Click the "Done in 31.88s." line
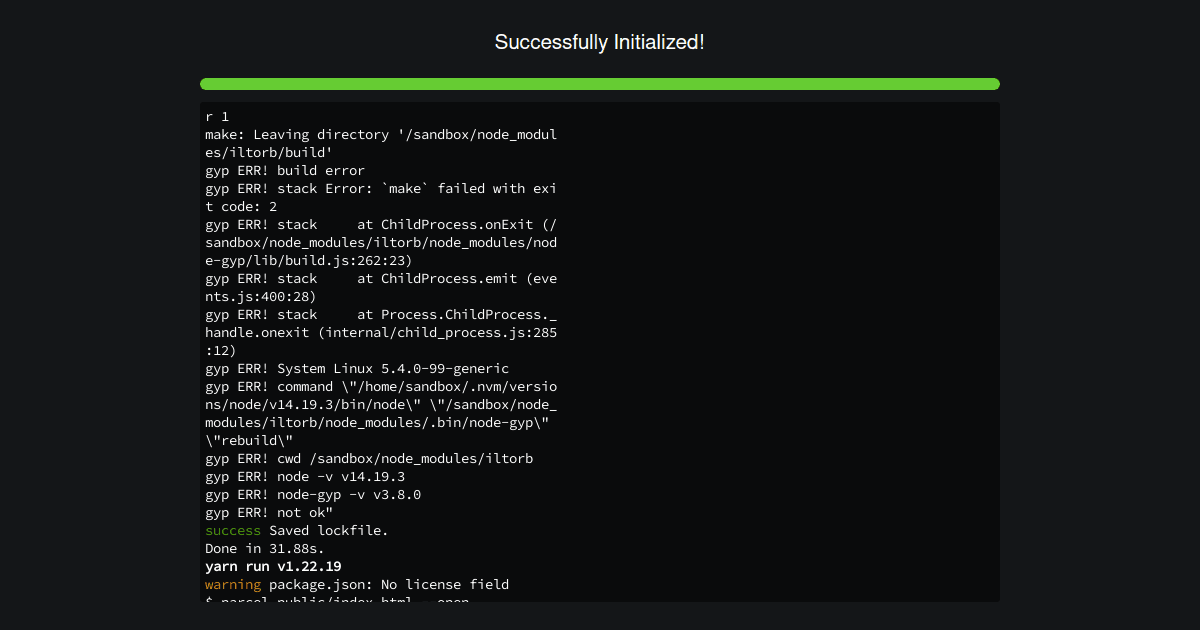The height and width of the screenshot is (630, 1200). [265, 548]
